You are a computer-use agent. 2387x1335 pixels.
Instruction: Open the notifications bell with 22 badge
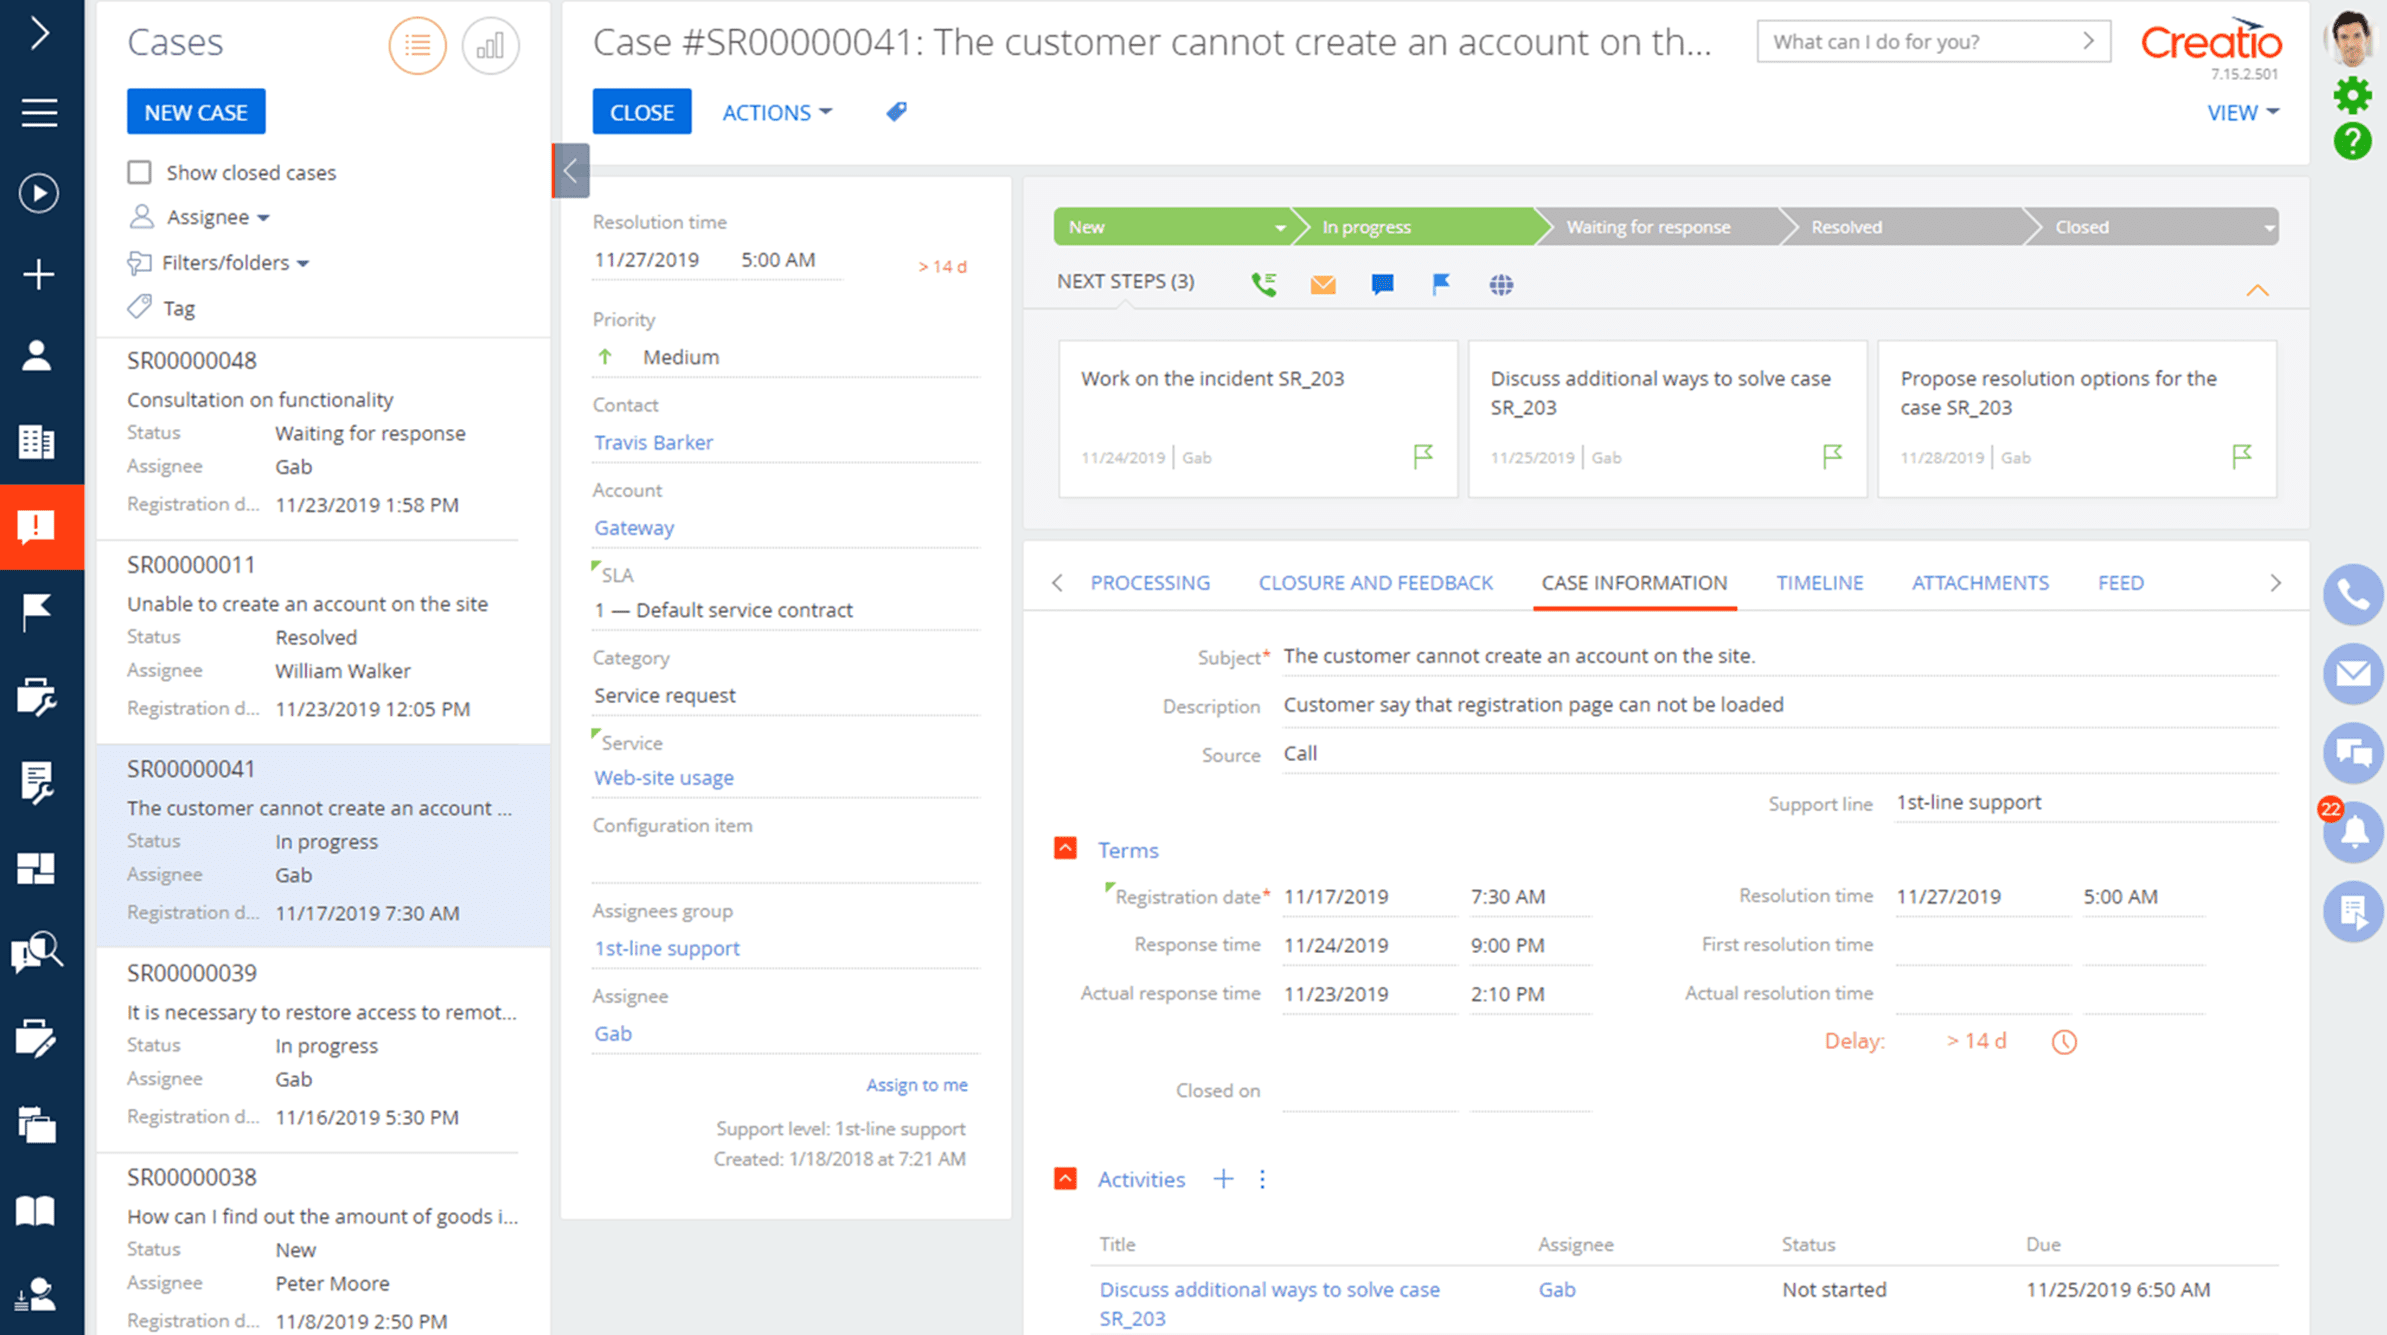[2353, 831]
